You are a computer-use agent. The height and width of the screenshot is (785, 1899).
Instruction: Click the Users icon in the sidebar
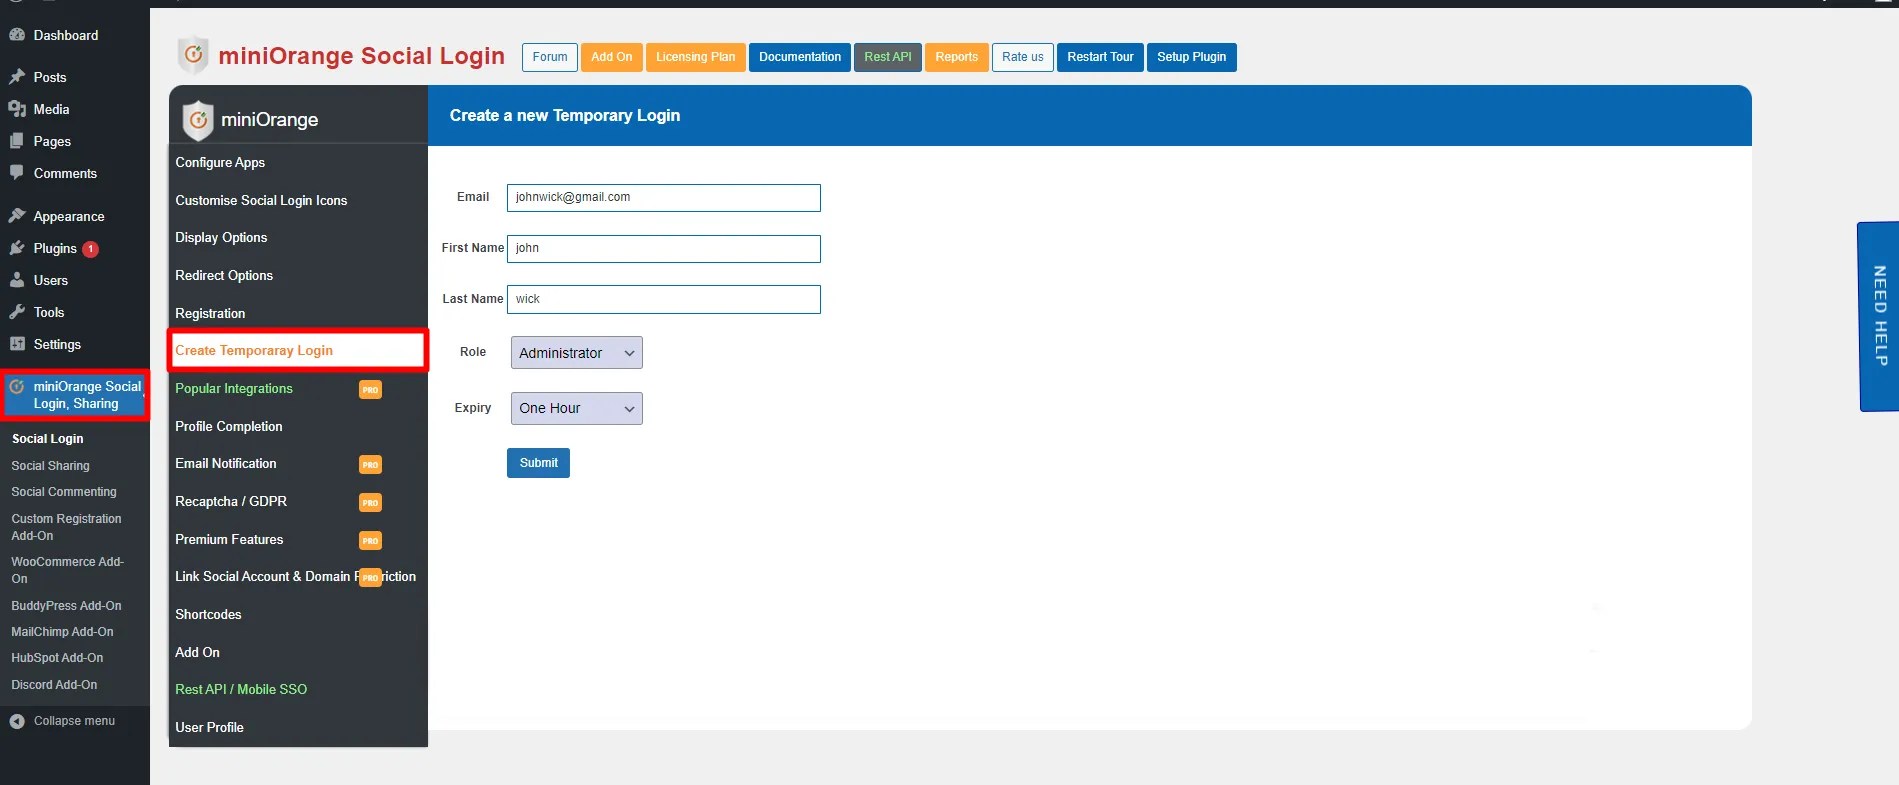[17, 280]
